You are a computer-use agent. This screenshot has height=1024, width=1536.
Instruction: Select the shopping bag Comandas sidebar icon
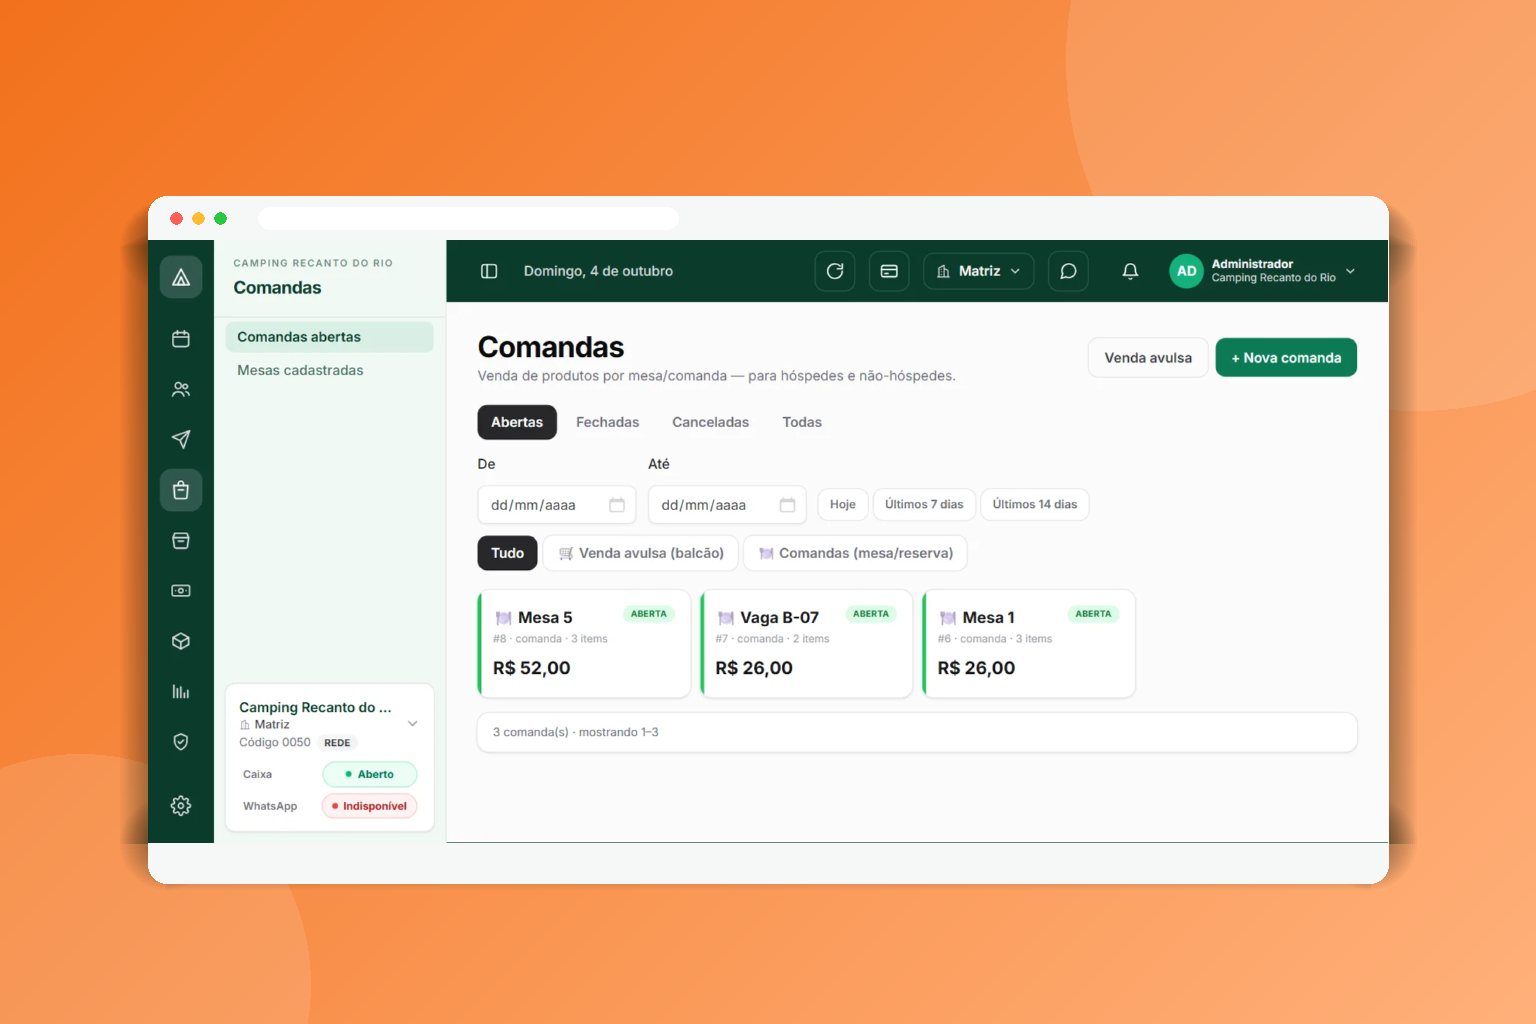[181, 490]
